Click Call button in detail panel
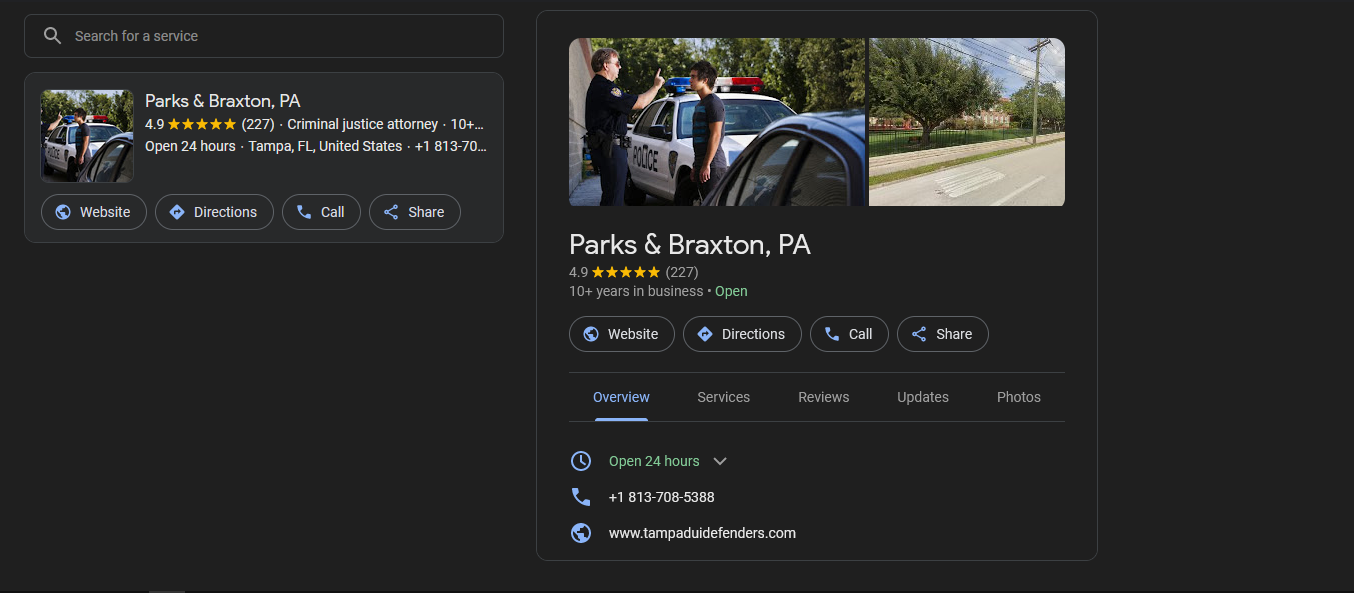1354x593 pixels. (849, 334)
